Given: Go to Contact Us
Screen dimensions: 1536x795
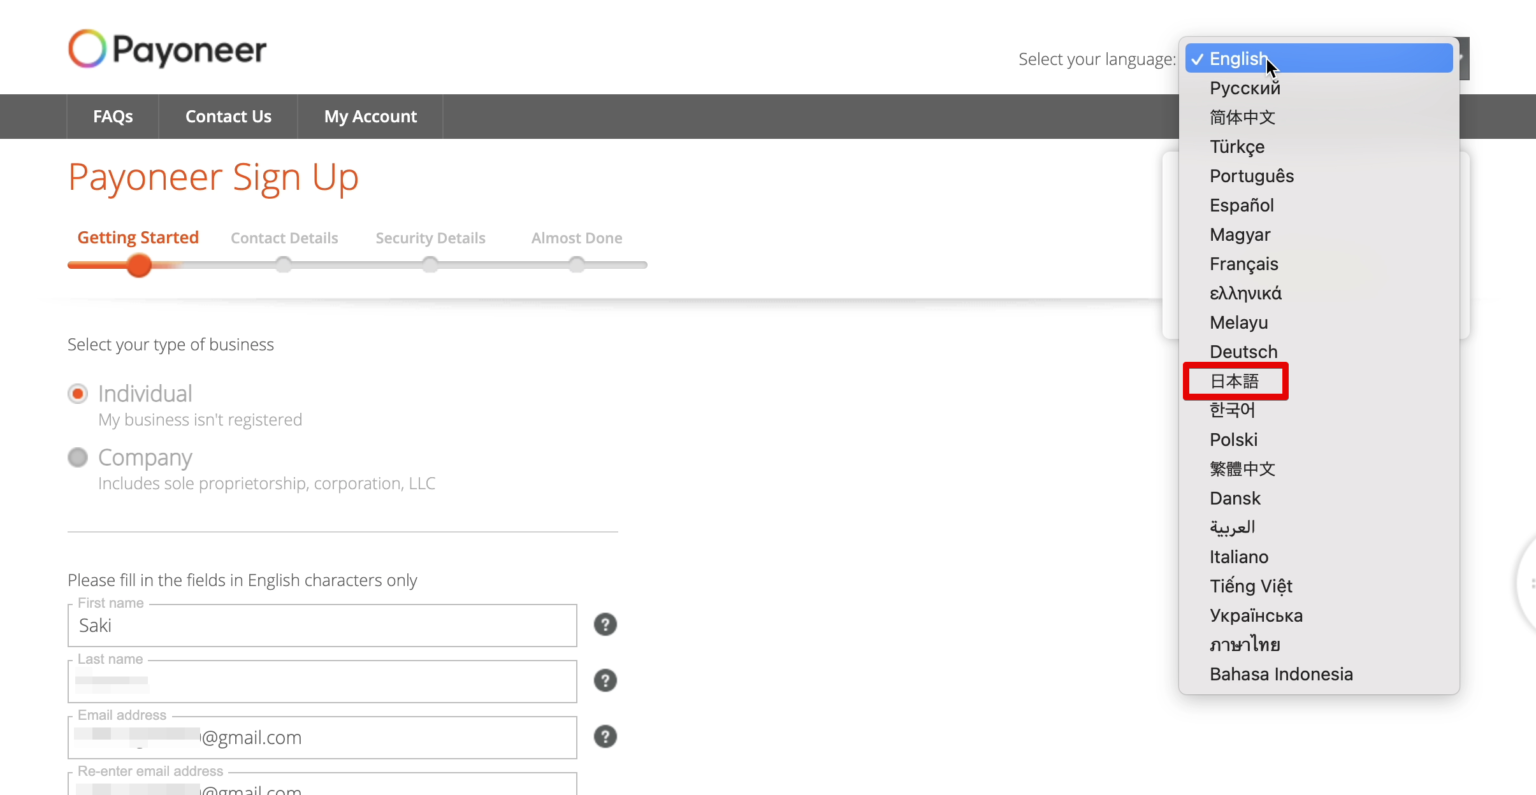Looking at the screenshot, I should (x=228, y=117).
